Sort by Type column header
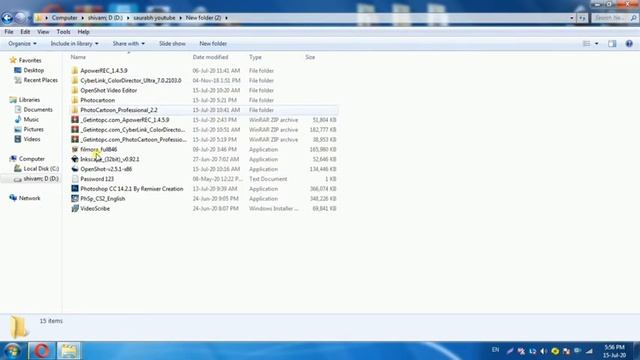 [x=256, y=57]
